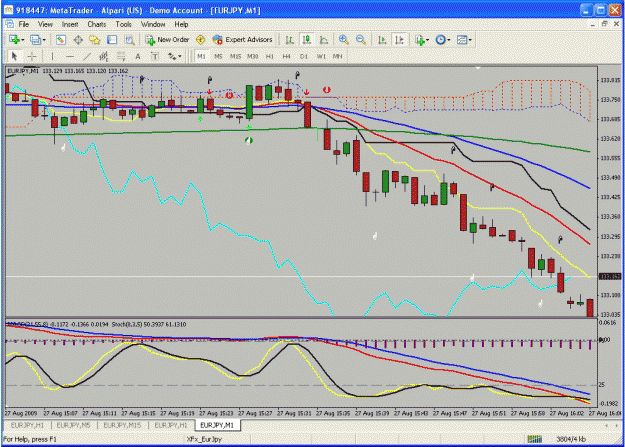Switch chart to M30 timeframe
This screenshot has height=447, width=625.
252,57
